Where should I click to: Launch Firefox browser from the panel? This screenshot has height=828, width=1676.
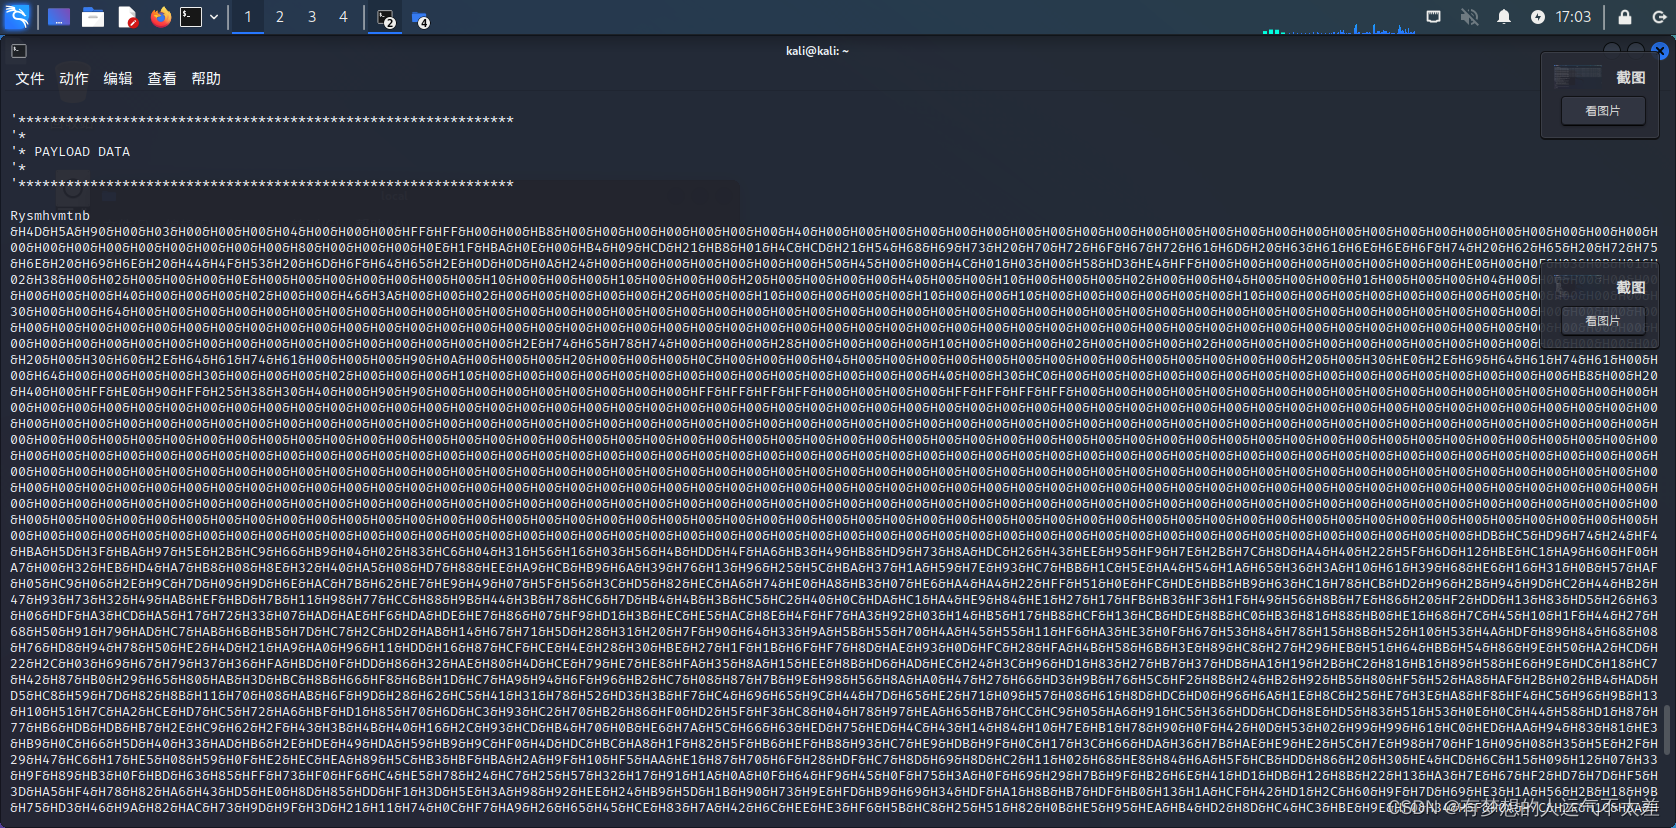161,17
